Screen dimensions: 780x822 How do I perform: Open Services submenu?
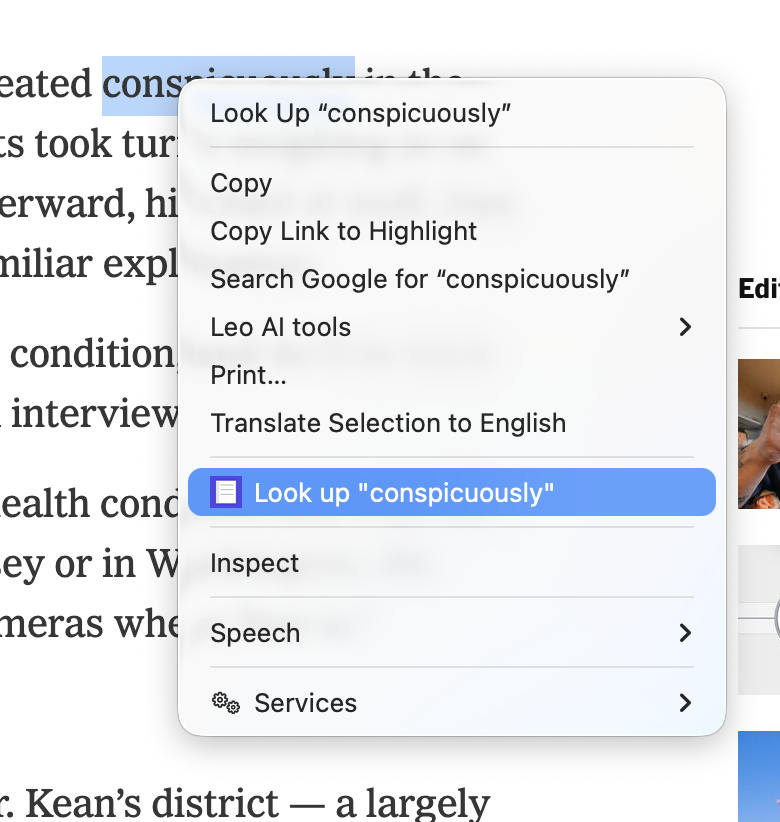pos(452,703)
